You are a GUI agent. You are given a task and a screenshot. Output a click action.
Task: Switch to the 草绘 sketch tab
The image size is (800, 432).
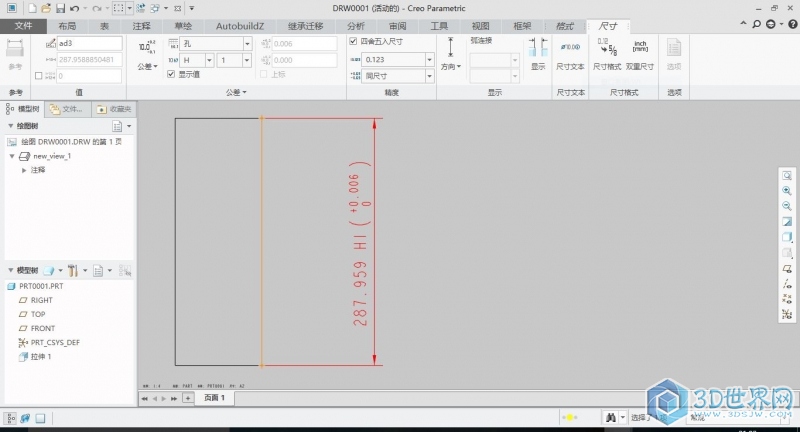point(183,26)
